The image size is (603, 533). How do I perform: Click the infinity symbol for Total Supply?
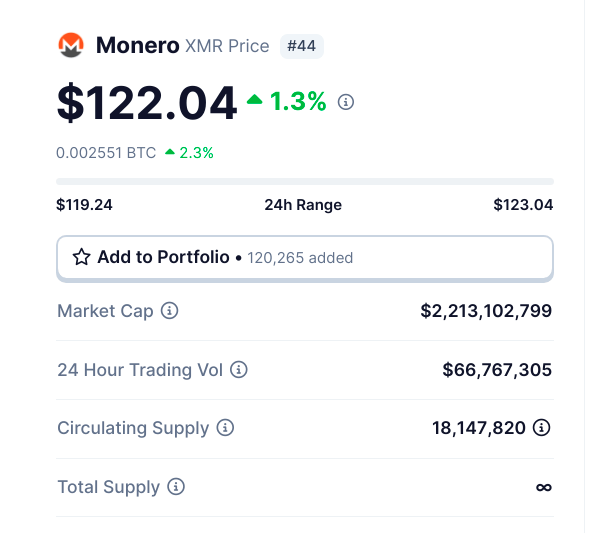pyautogui.click(x=544, y=487)
